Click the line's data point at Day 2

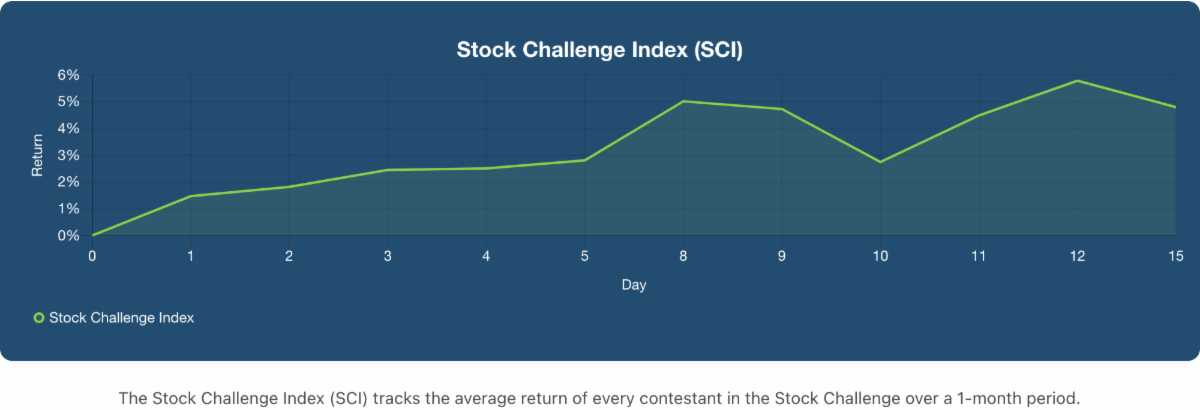(x=289, y=186)
